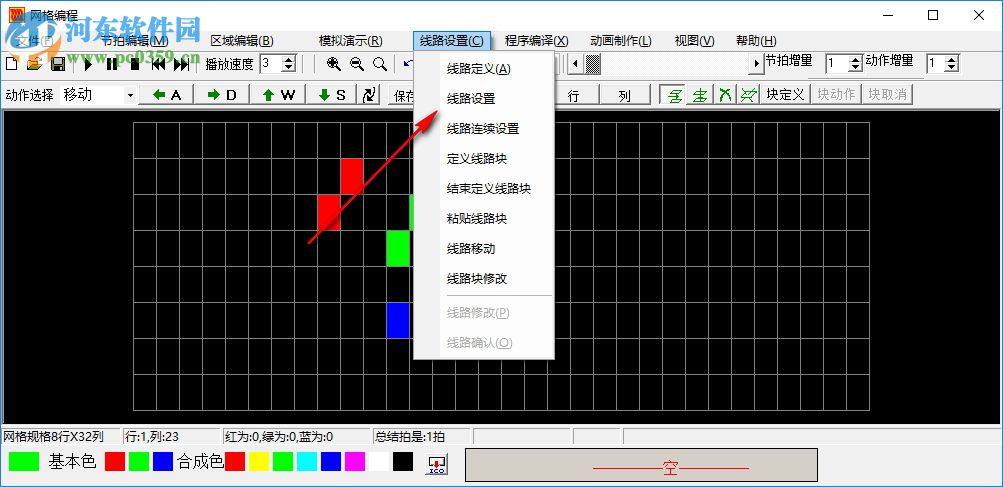The image size is (1003, 487).
Task: Save with the floppy disk icon
Action: tap(57, 64)
